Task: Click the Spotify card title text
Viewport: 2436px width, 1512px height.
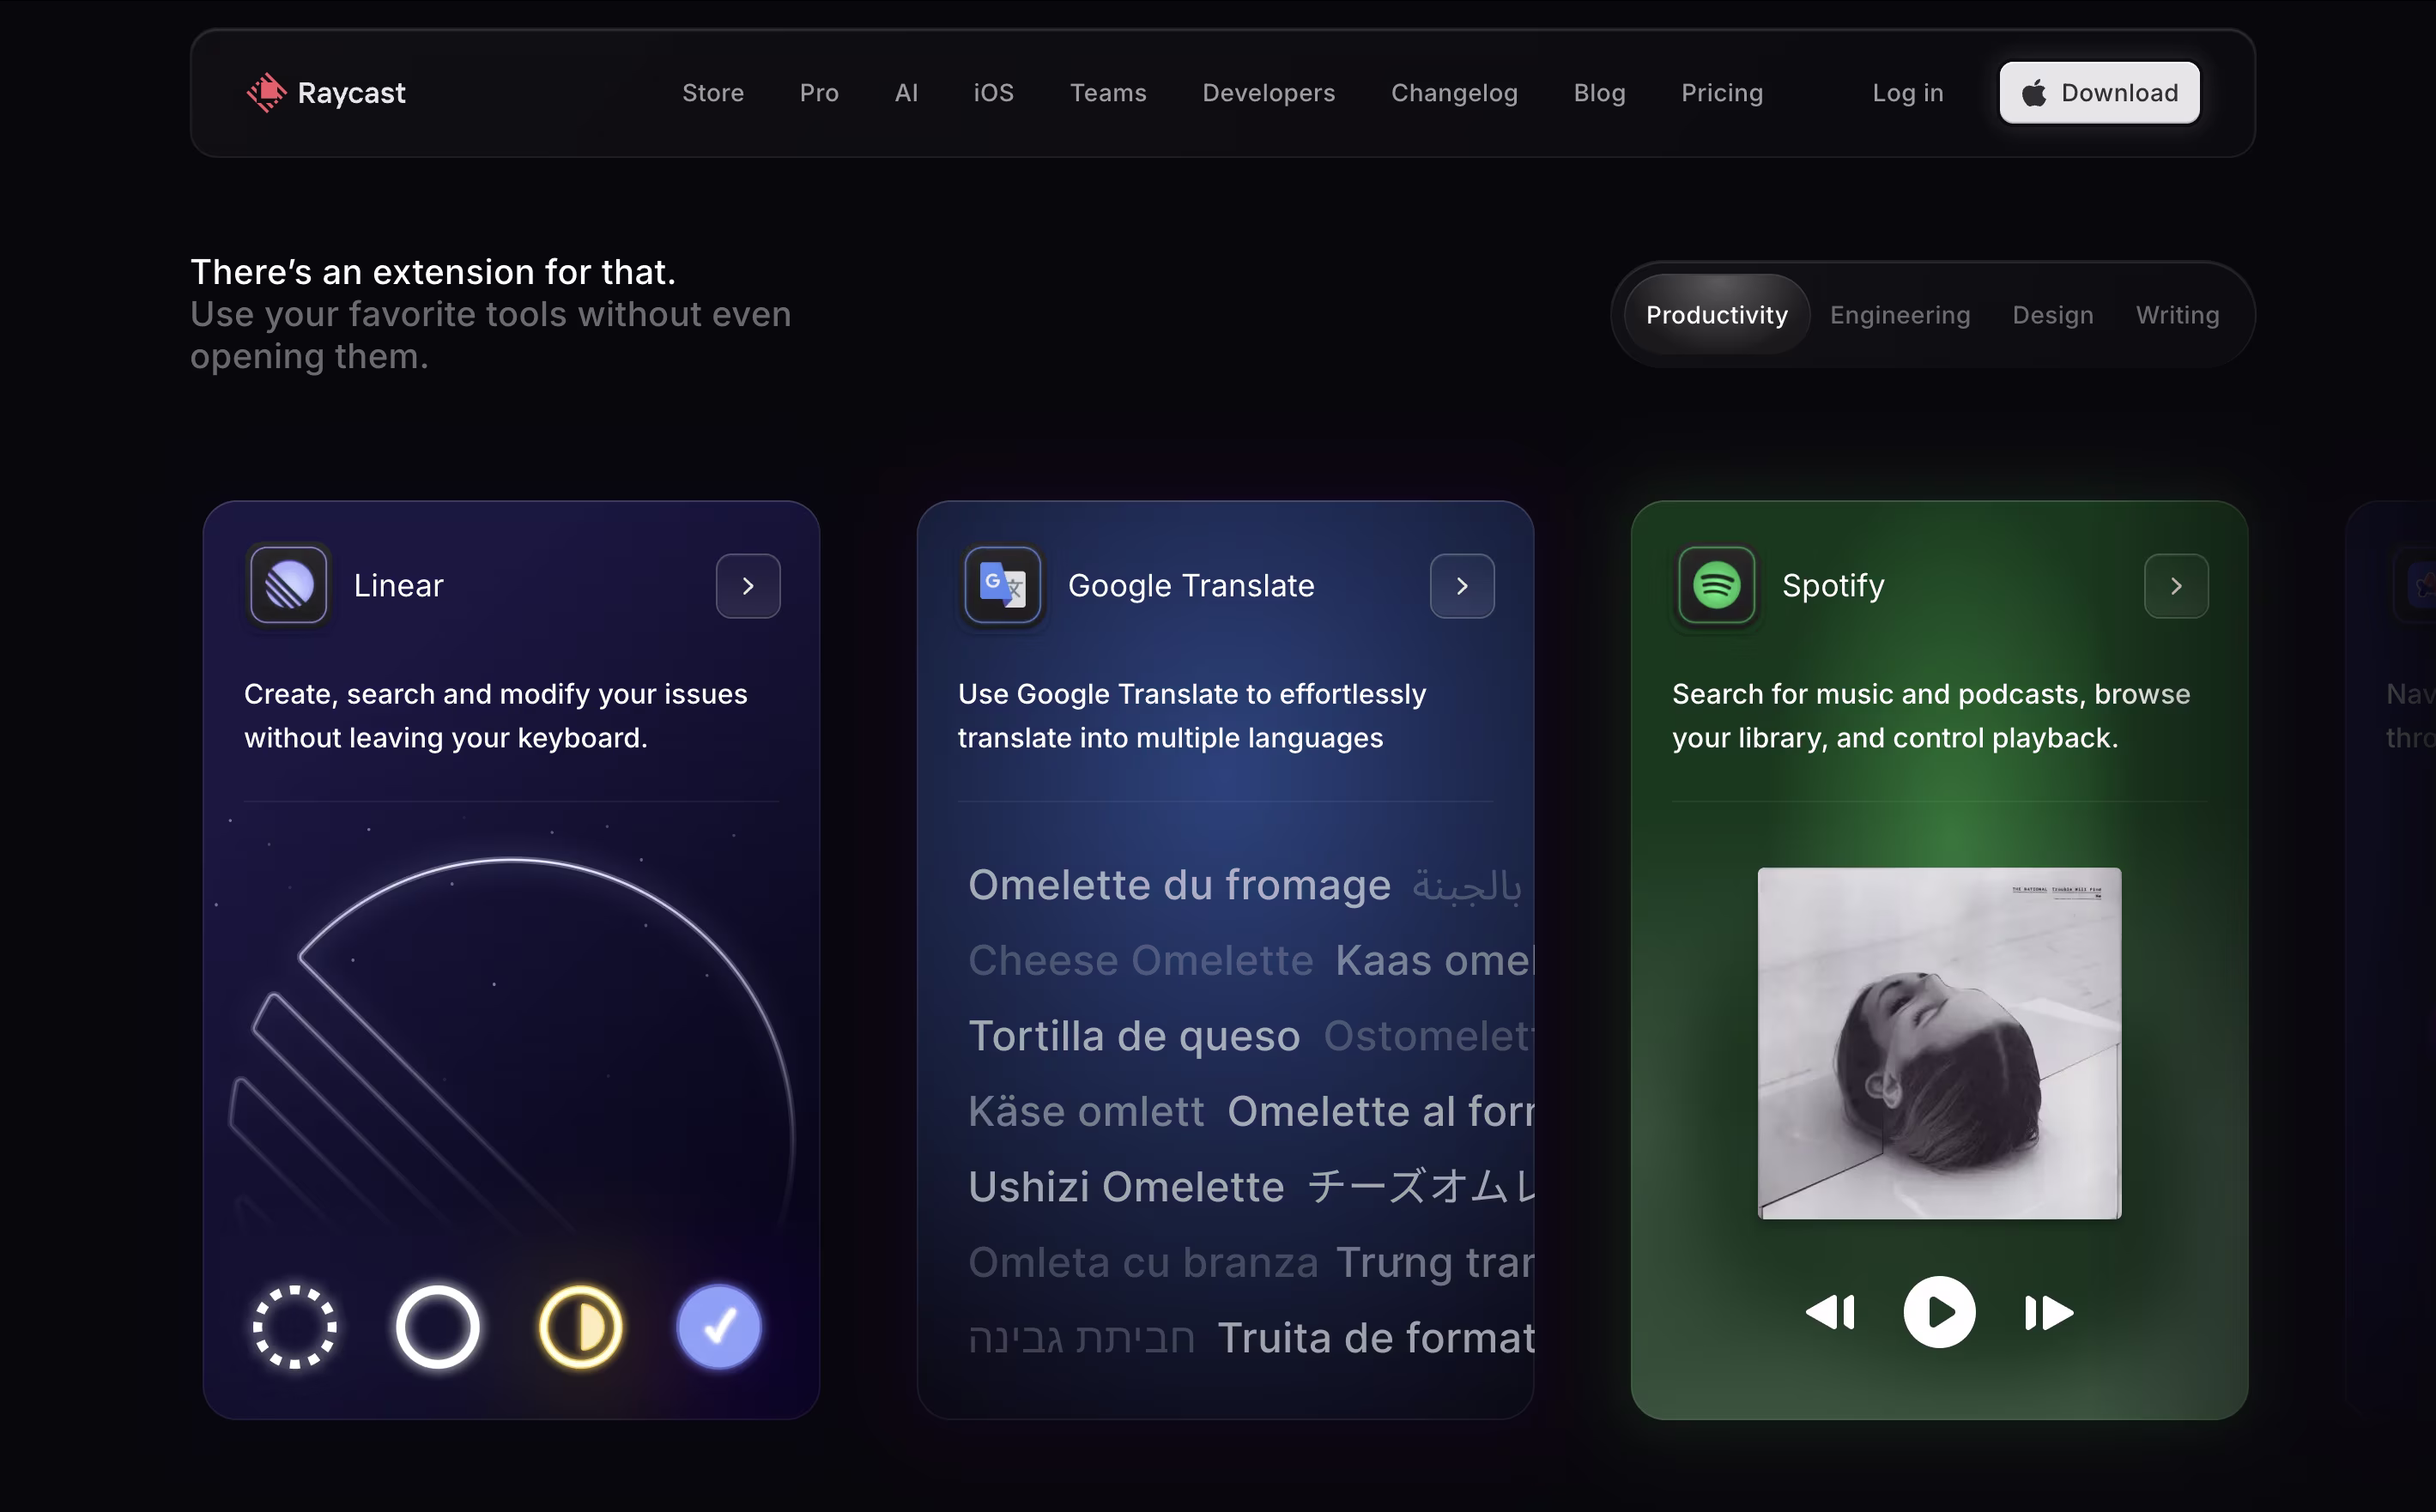Action: pyautogui.click(x=1833, y=585)
